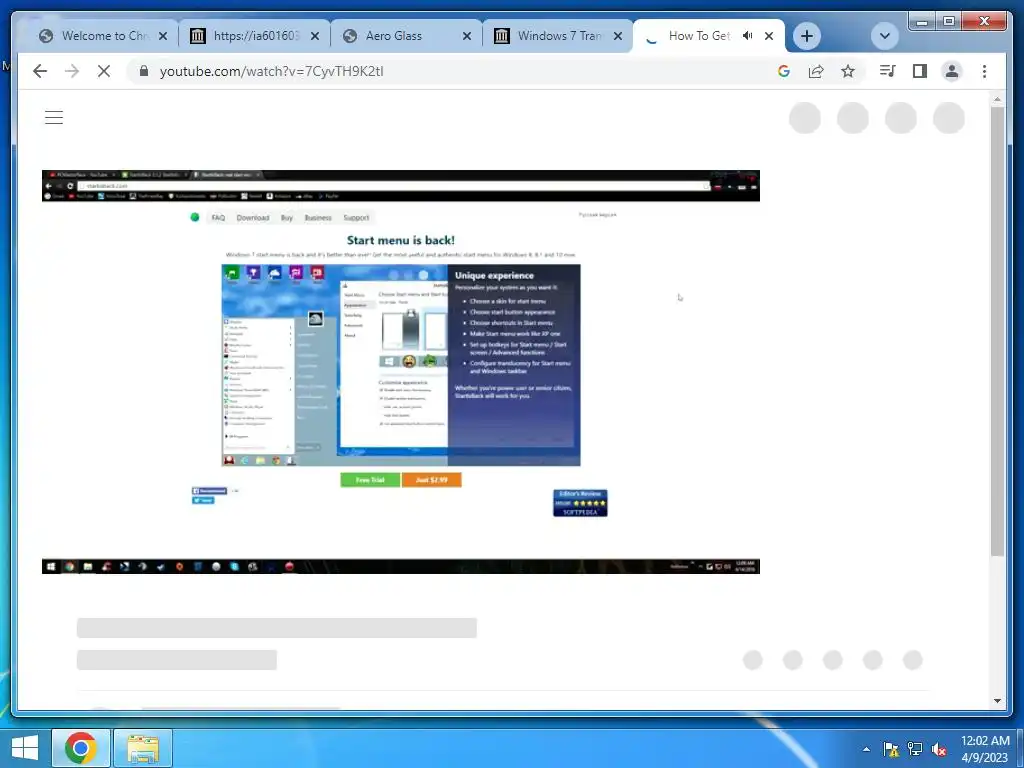Open the YouTube hamburger guide menu
The image size is (1024, 768).
tap(54, 118)
